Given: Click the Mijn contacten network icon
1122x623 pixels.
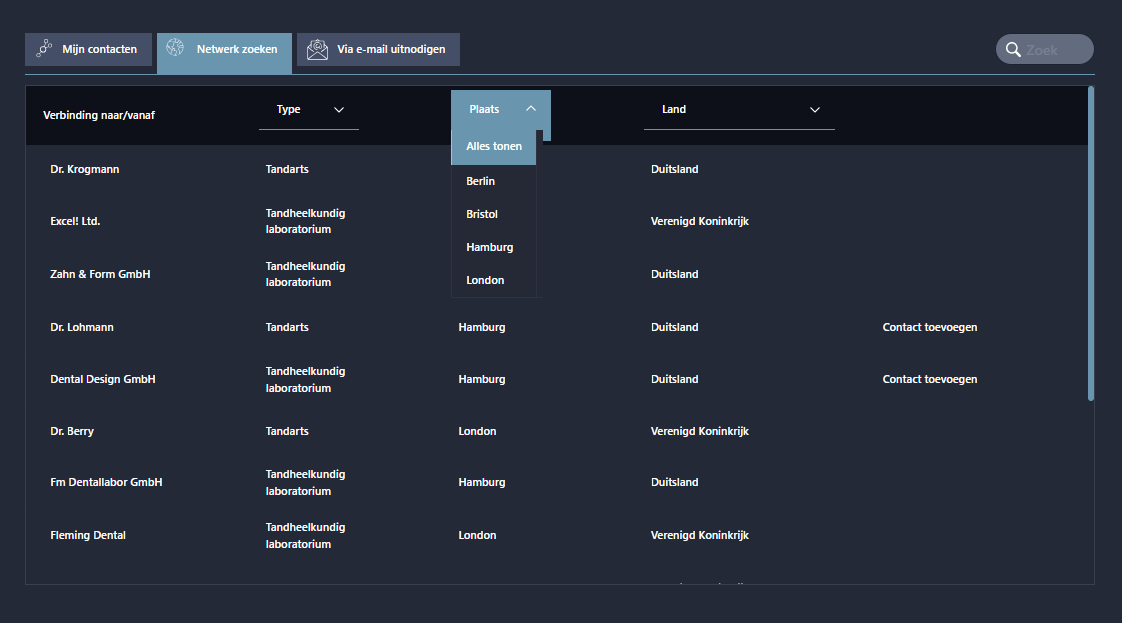Looking at the screenshot, I should [x=44, y=49].
